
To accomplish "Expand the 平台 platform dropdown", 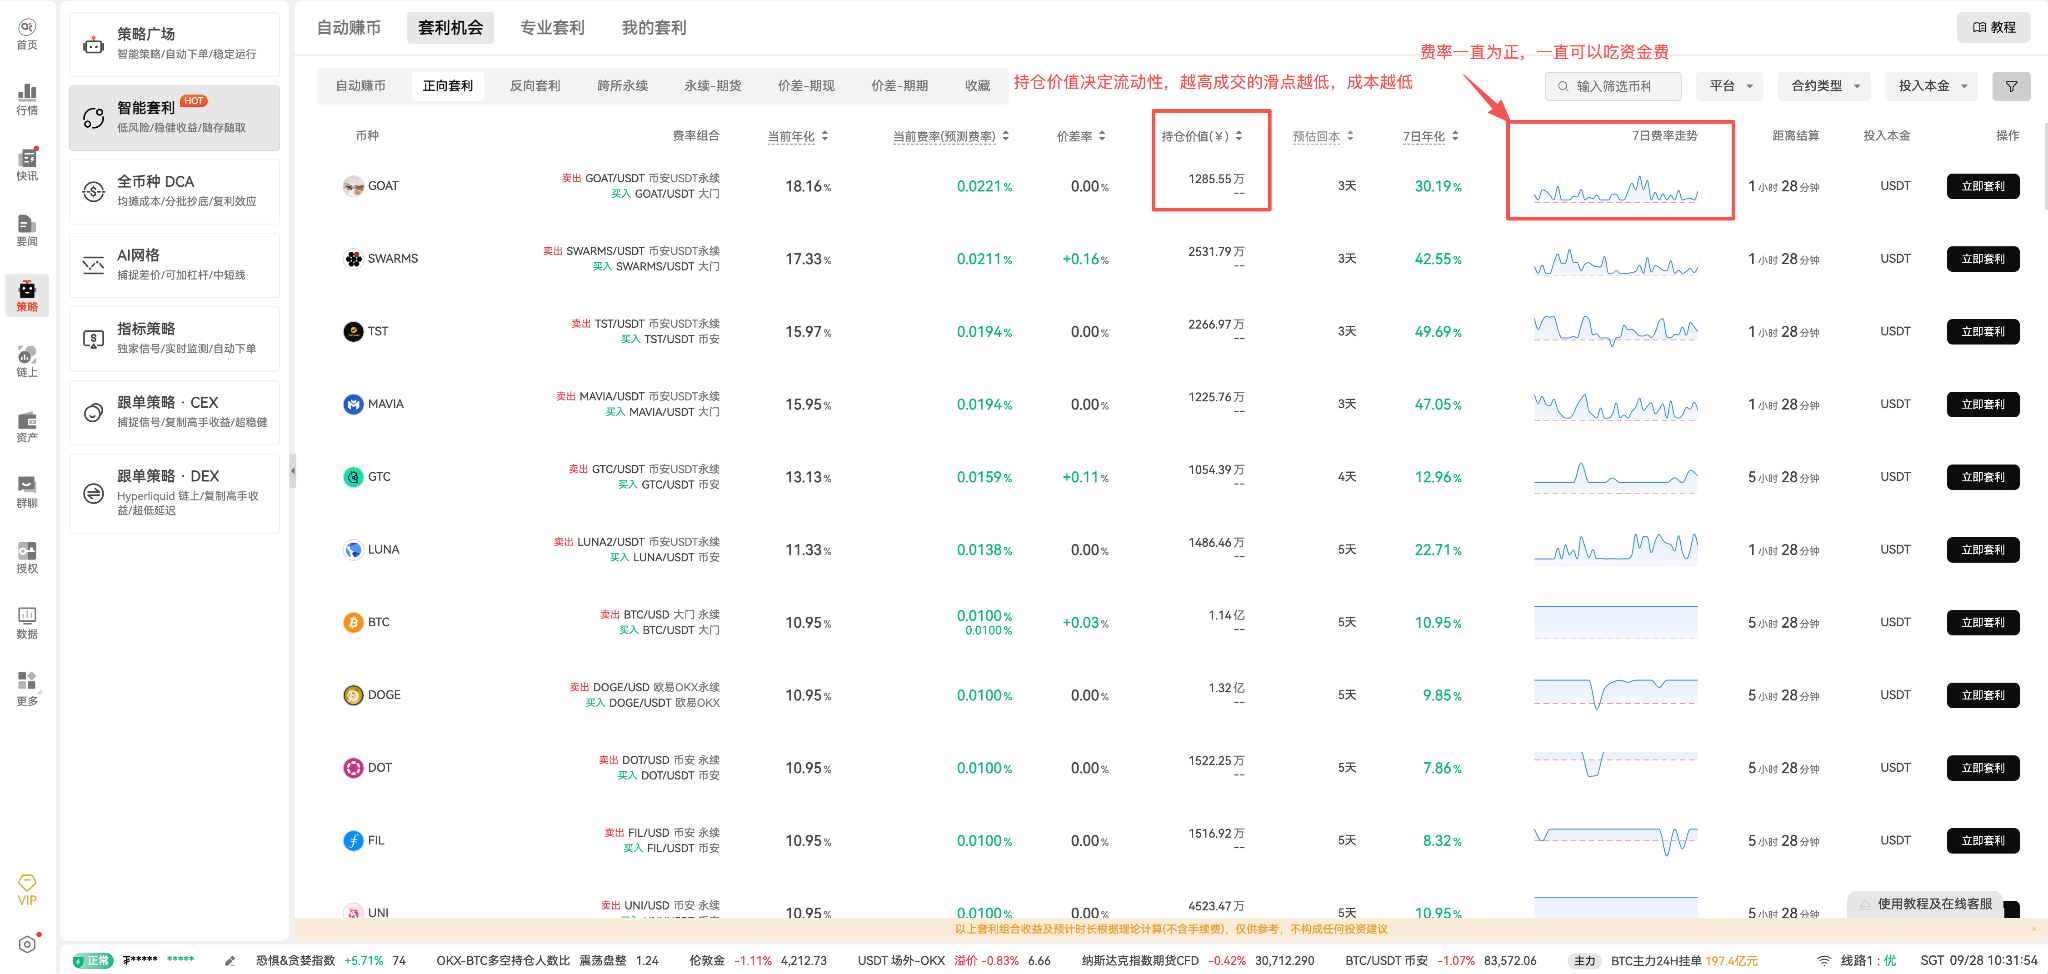I will point(1730,86).
